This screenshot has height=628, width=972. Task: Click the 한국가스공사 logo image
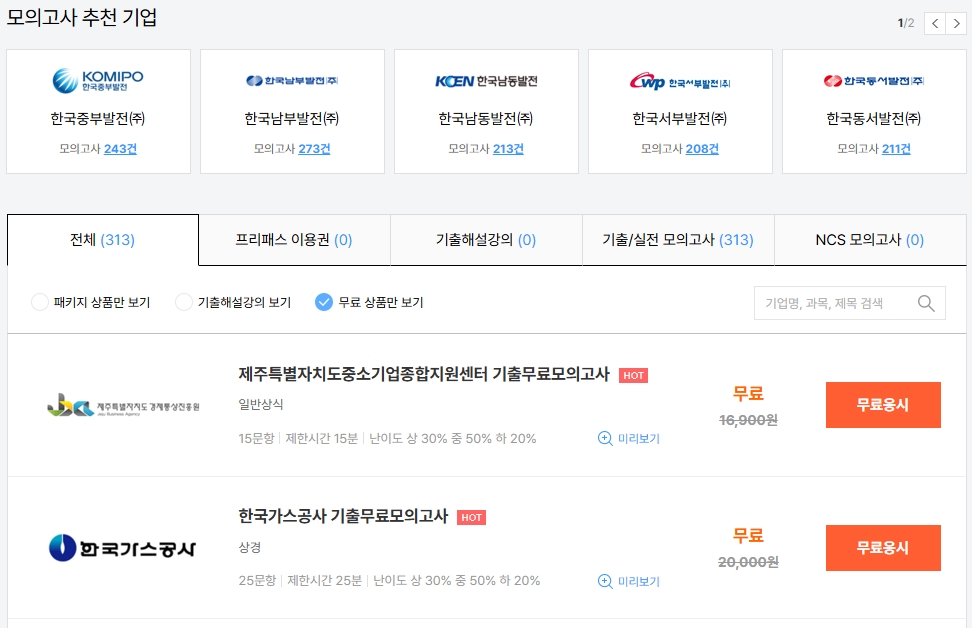click(122, 548)
